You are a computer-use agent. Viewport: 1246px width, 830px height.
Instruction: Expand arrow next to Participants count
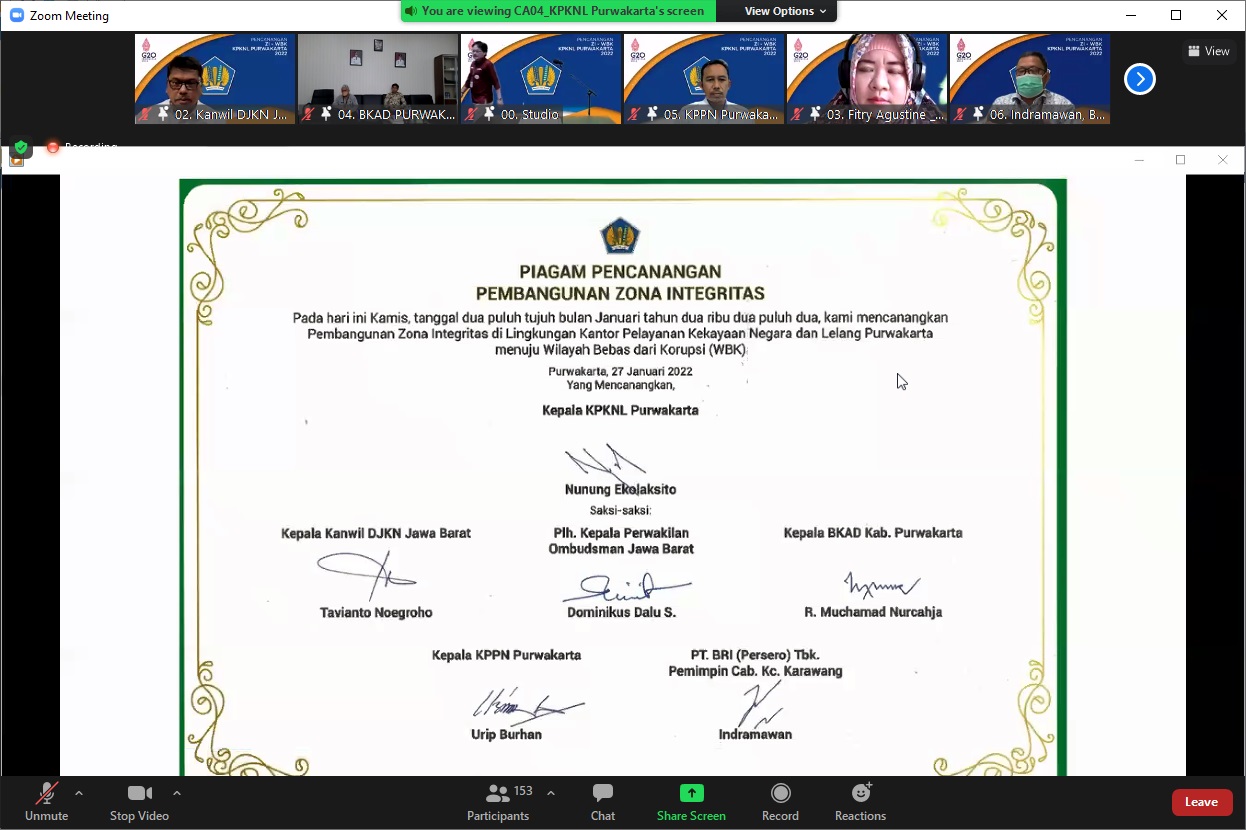(551, 793)
